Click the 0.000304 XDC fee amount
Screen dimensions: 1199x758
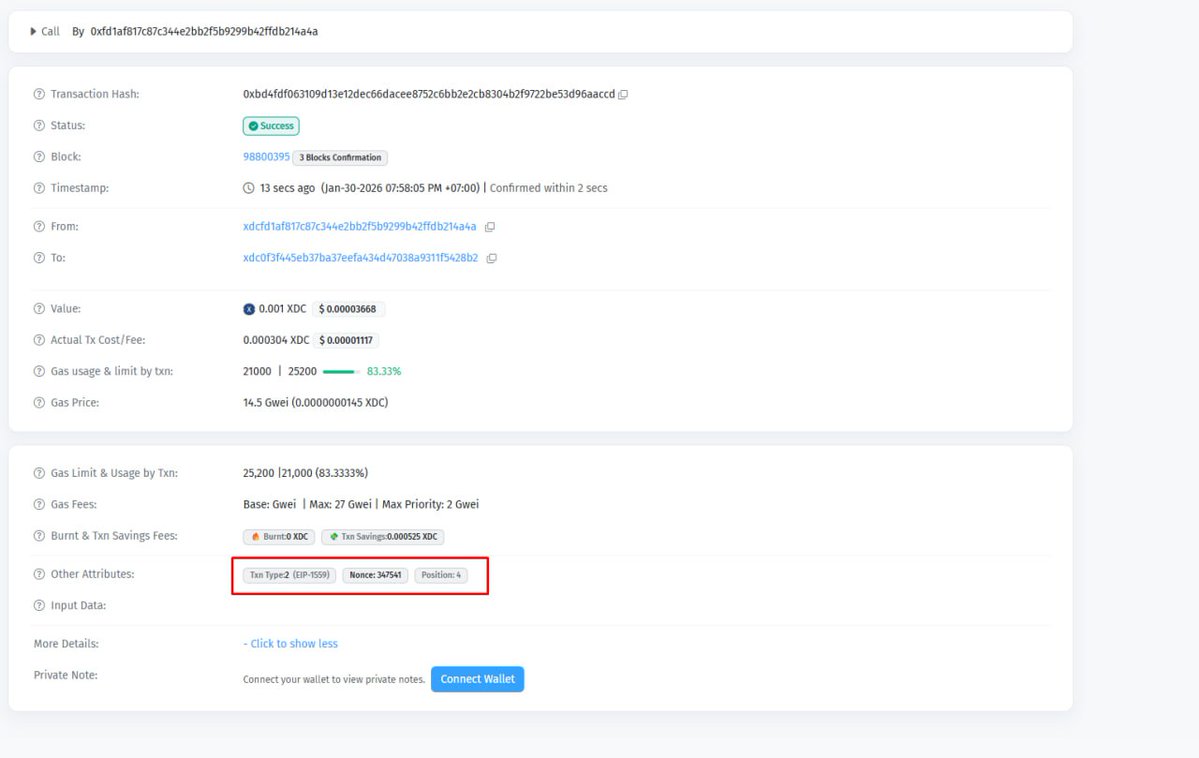point(276,340)
